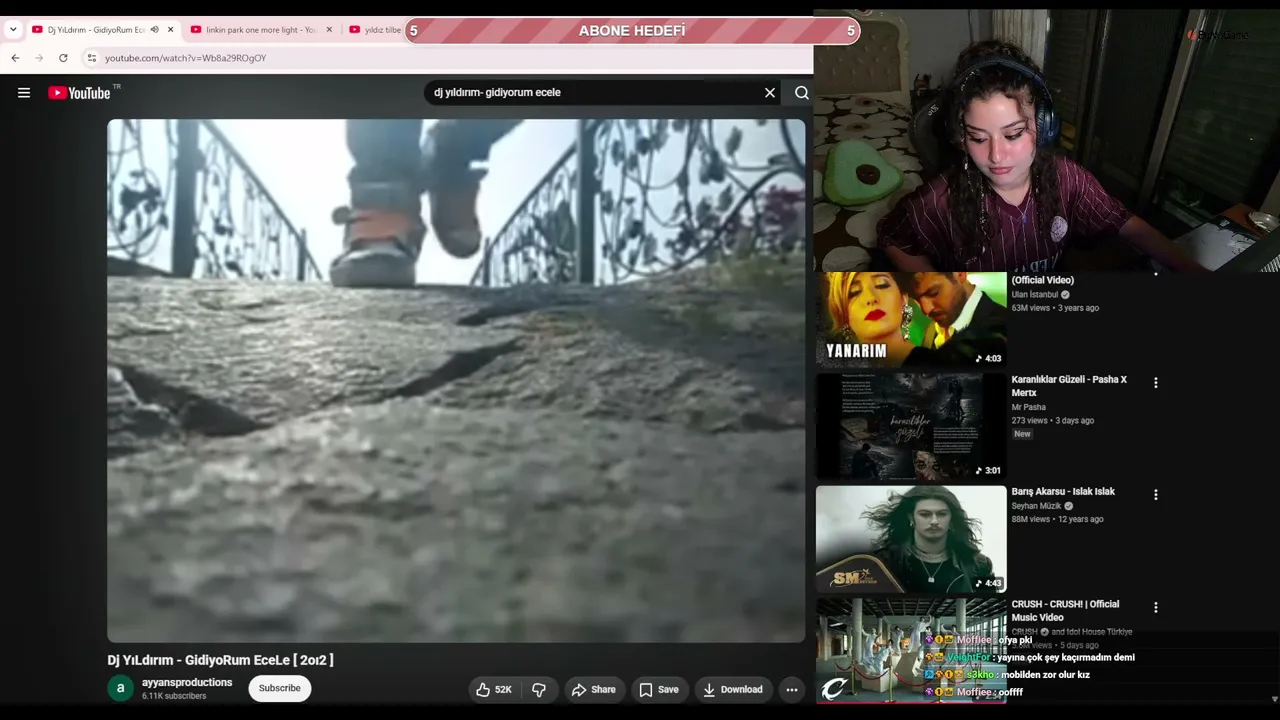The width and height of the screenshot is (1280, 720).
Task: Pause the playing Dj Yıldırım video
Action: [456, 381]
